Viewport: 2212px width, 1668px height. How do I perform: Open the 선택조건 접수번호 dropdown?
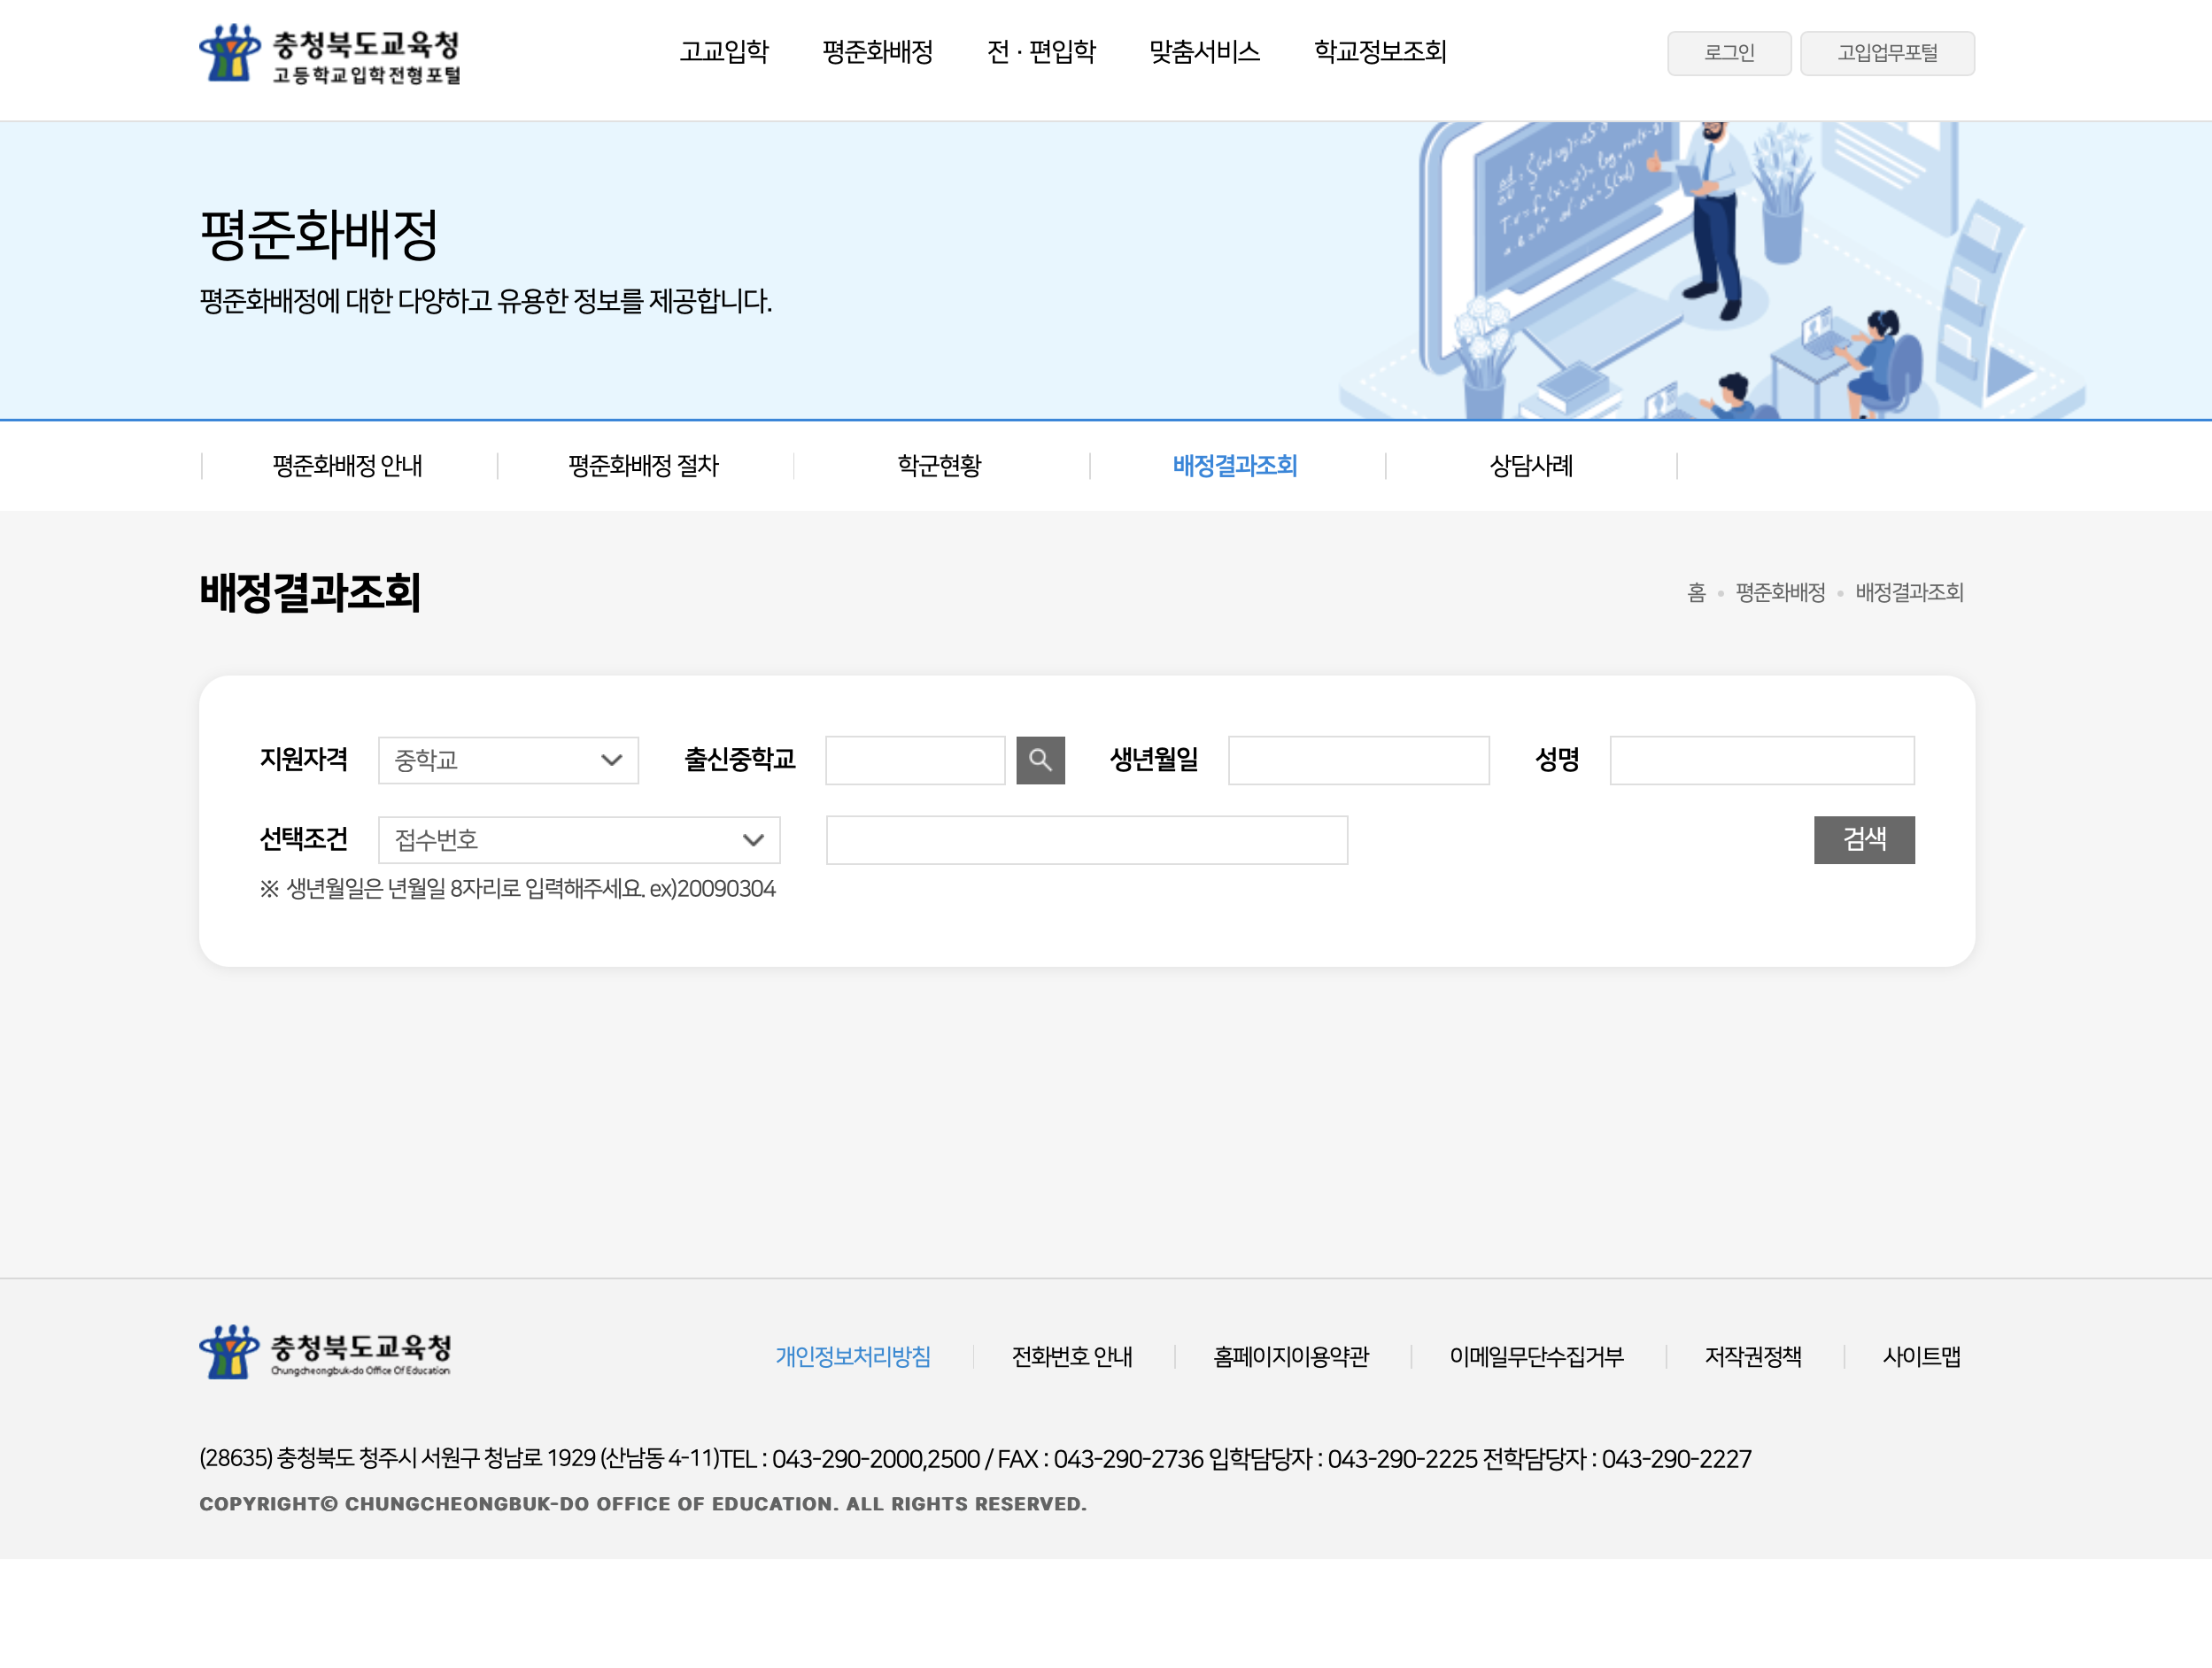578,840
